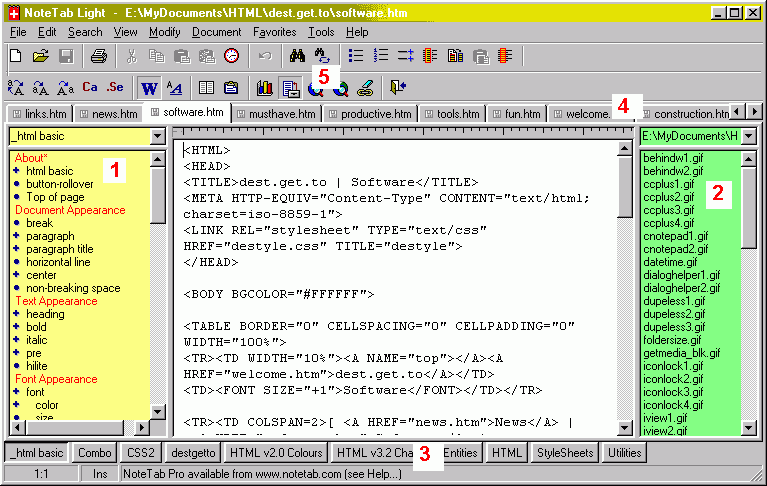
Task: Click the indent lines icon with plus signs
Action: 406,56
